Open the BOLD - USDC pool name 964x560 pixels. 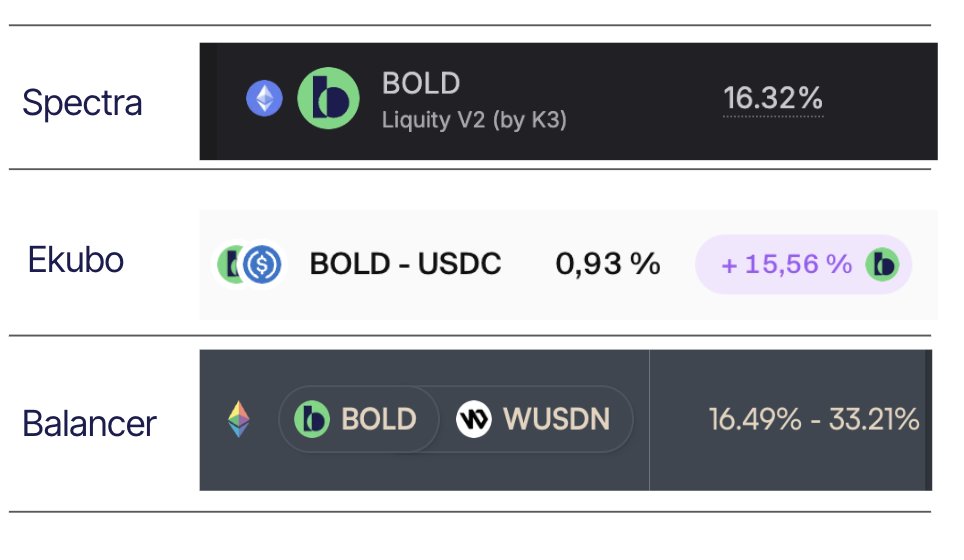(x=405, y=264)
